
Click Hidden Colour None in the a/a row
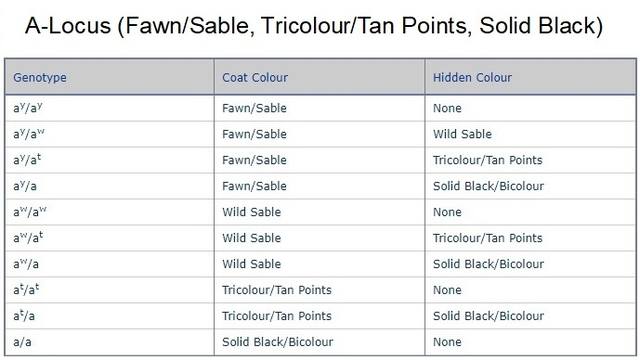(447, 342)
